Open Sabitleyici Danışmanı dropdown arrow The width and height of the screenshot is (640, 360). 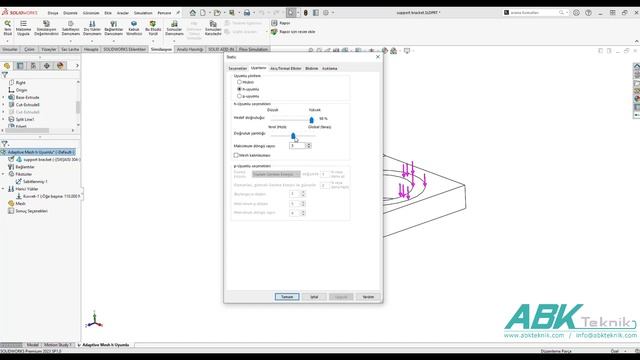point(71,41)
